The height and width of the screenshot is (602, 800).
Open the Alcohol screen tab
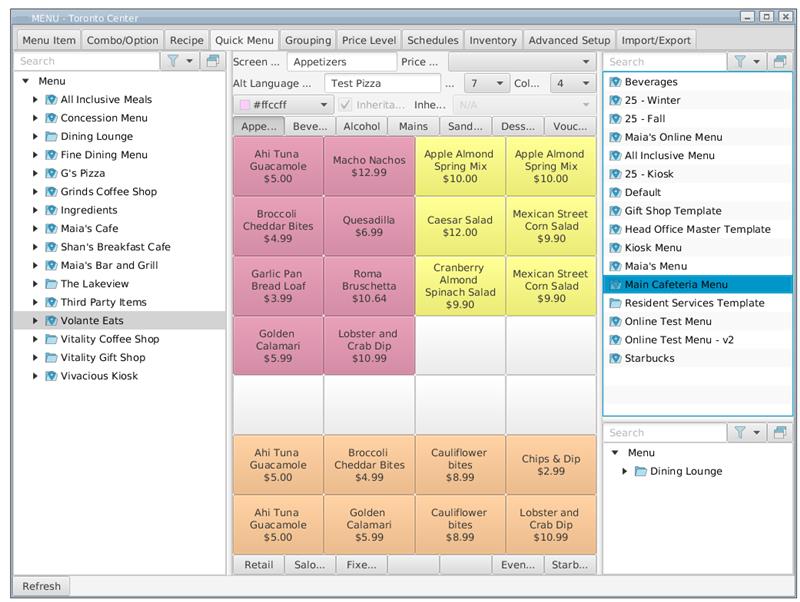361,126
